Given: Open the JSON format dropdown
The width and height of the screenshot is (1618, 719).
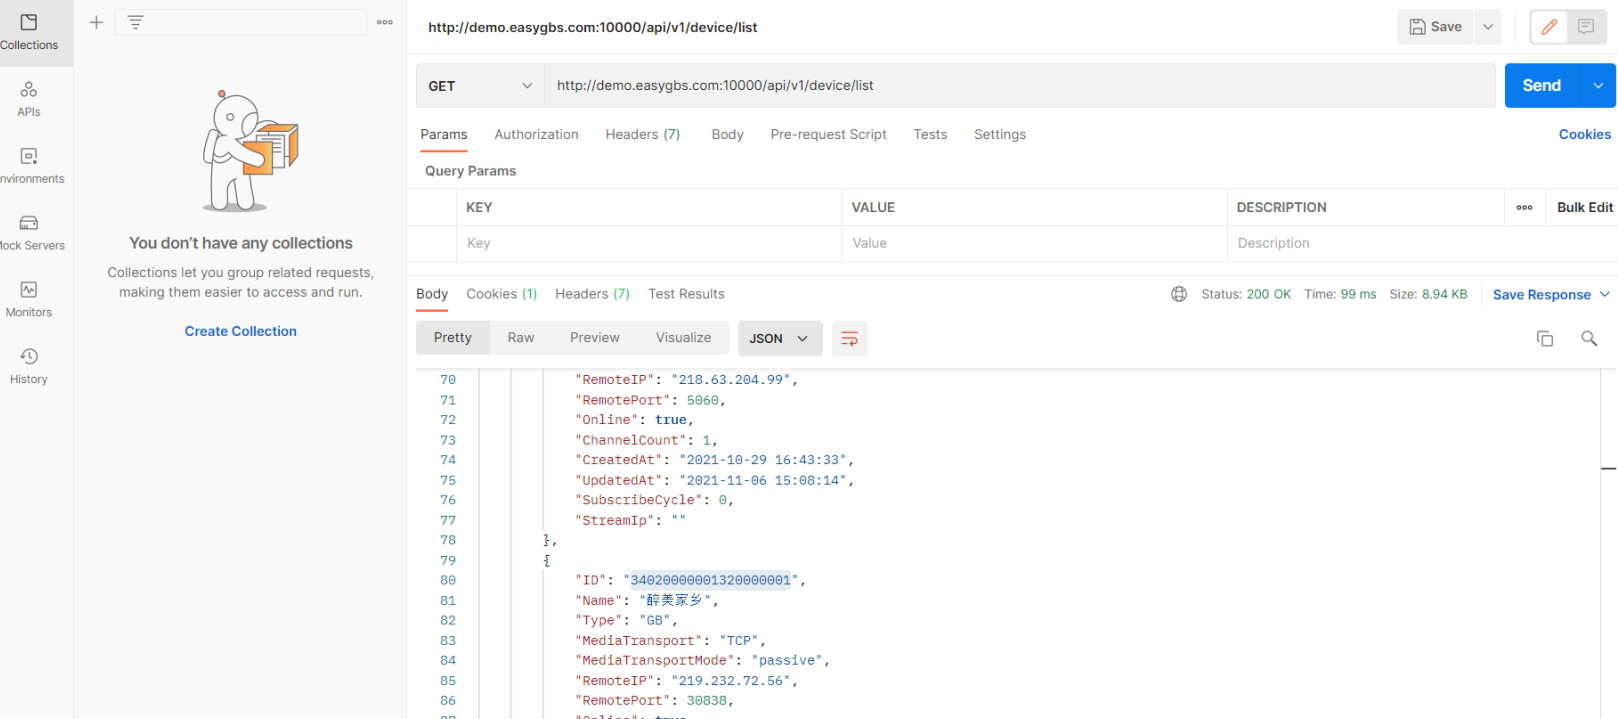Looking at the screenshot, I should tap(779, 338).
